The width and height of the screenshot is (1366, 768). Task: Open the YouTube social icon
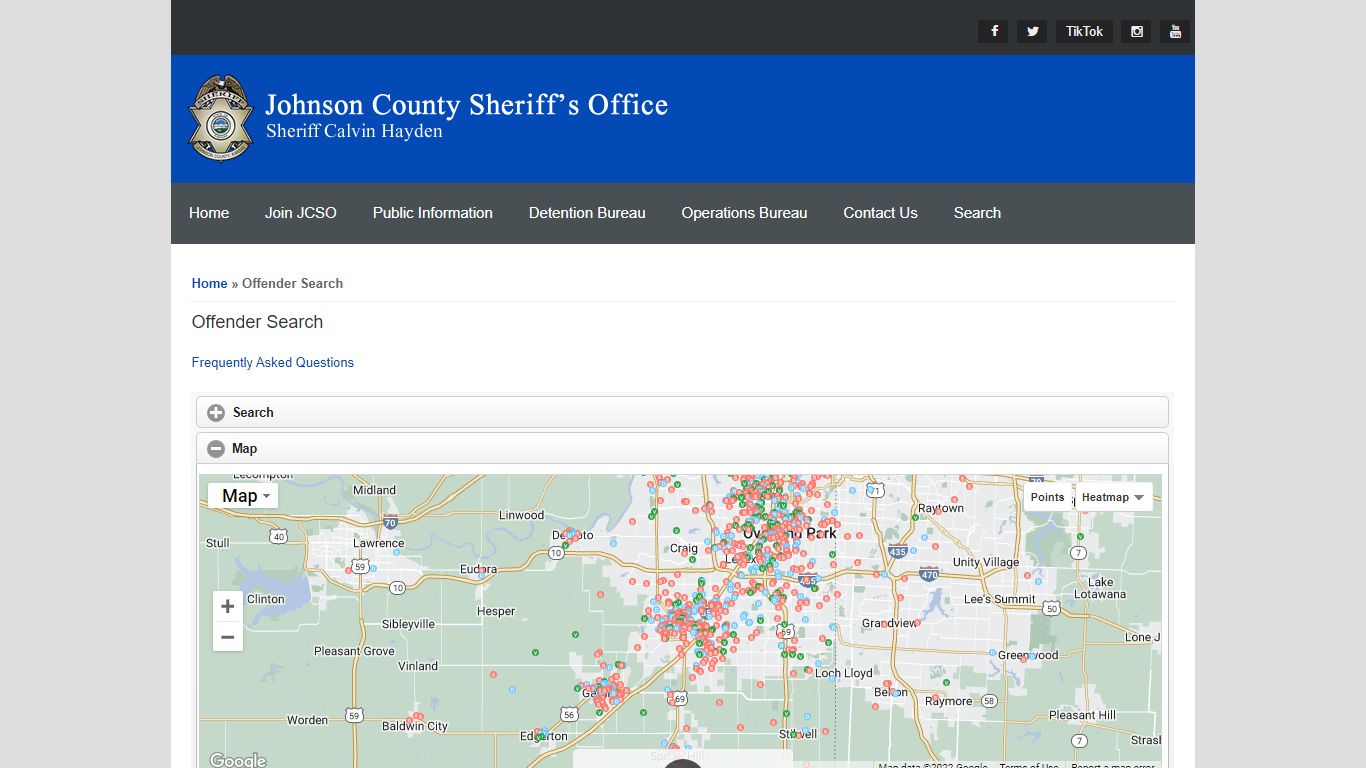[1175, 31]
